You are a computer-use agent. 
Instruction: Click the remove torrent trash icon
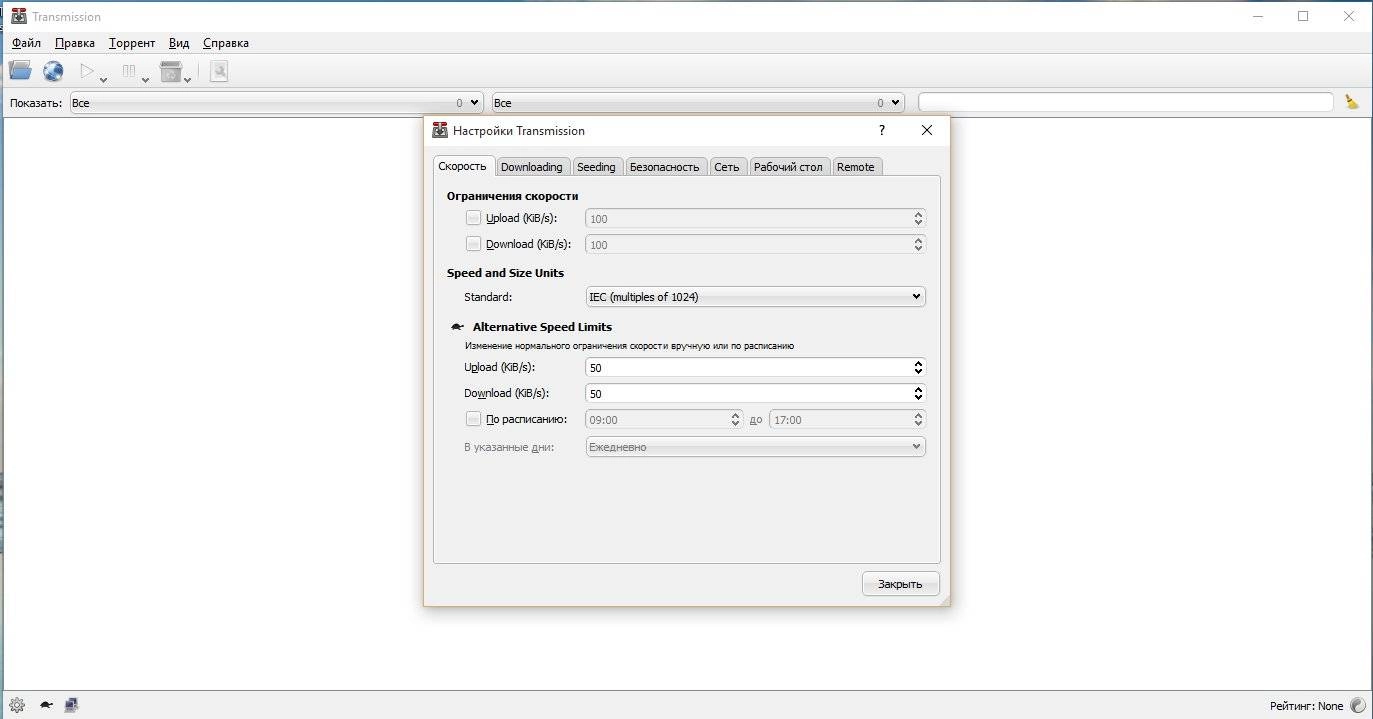[x=171, y=71]
